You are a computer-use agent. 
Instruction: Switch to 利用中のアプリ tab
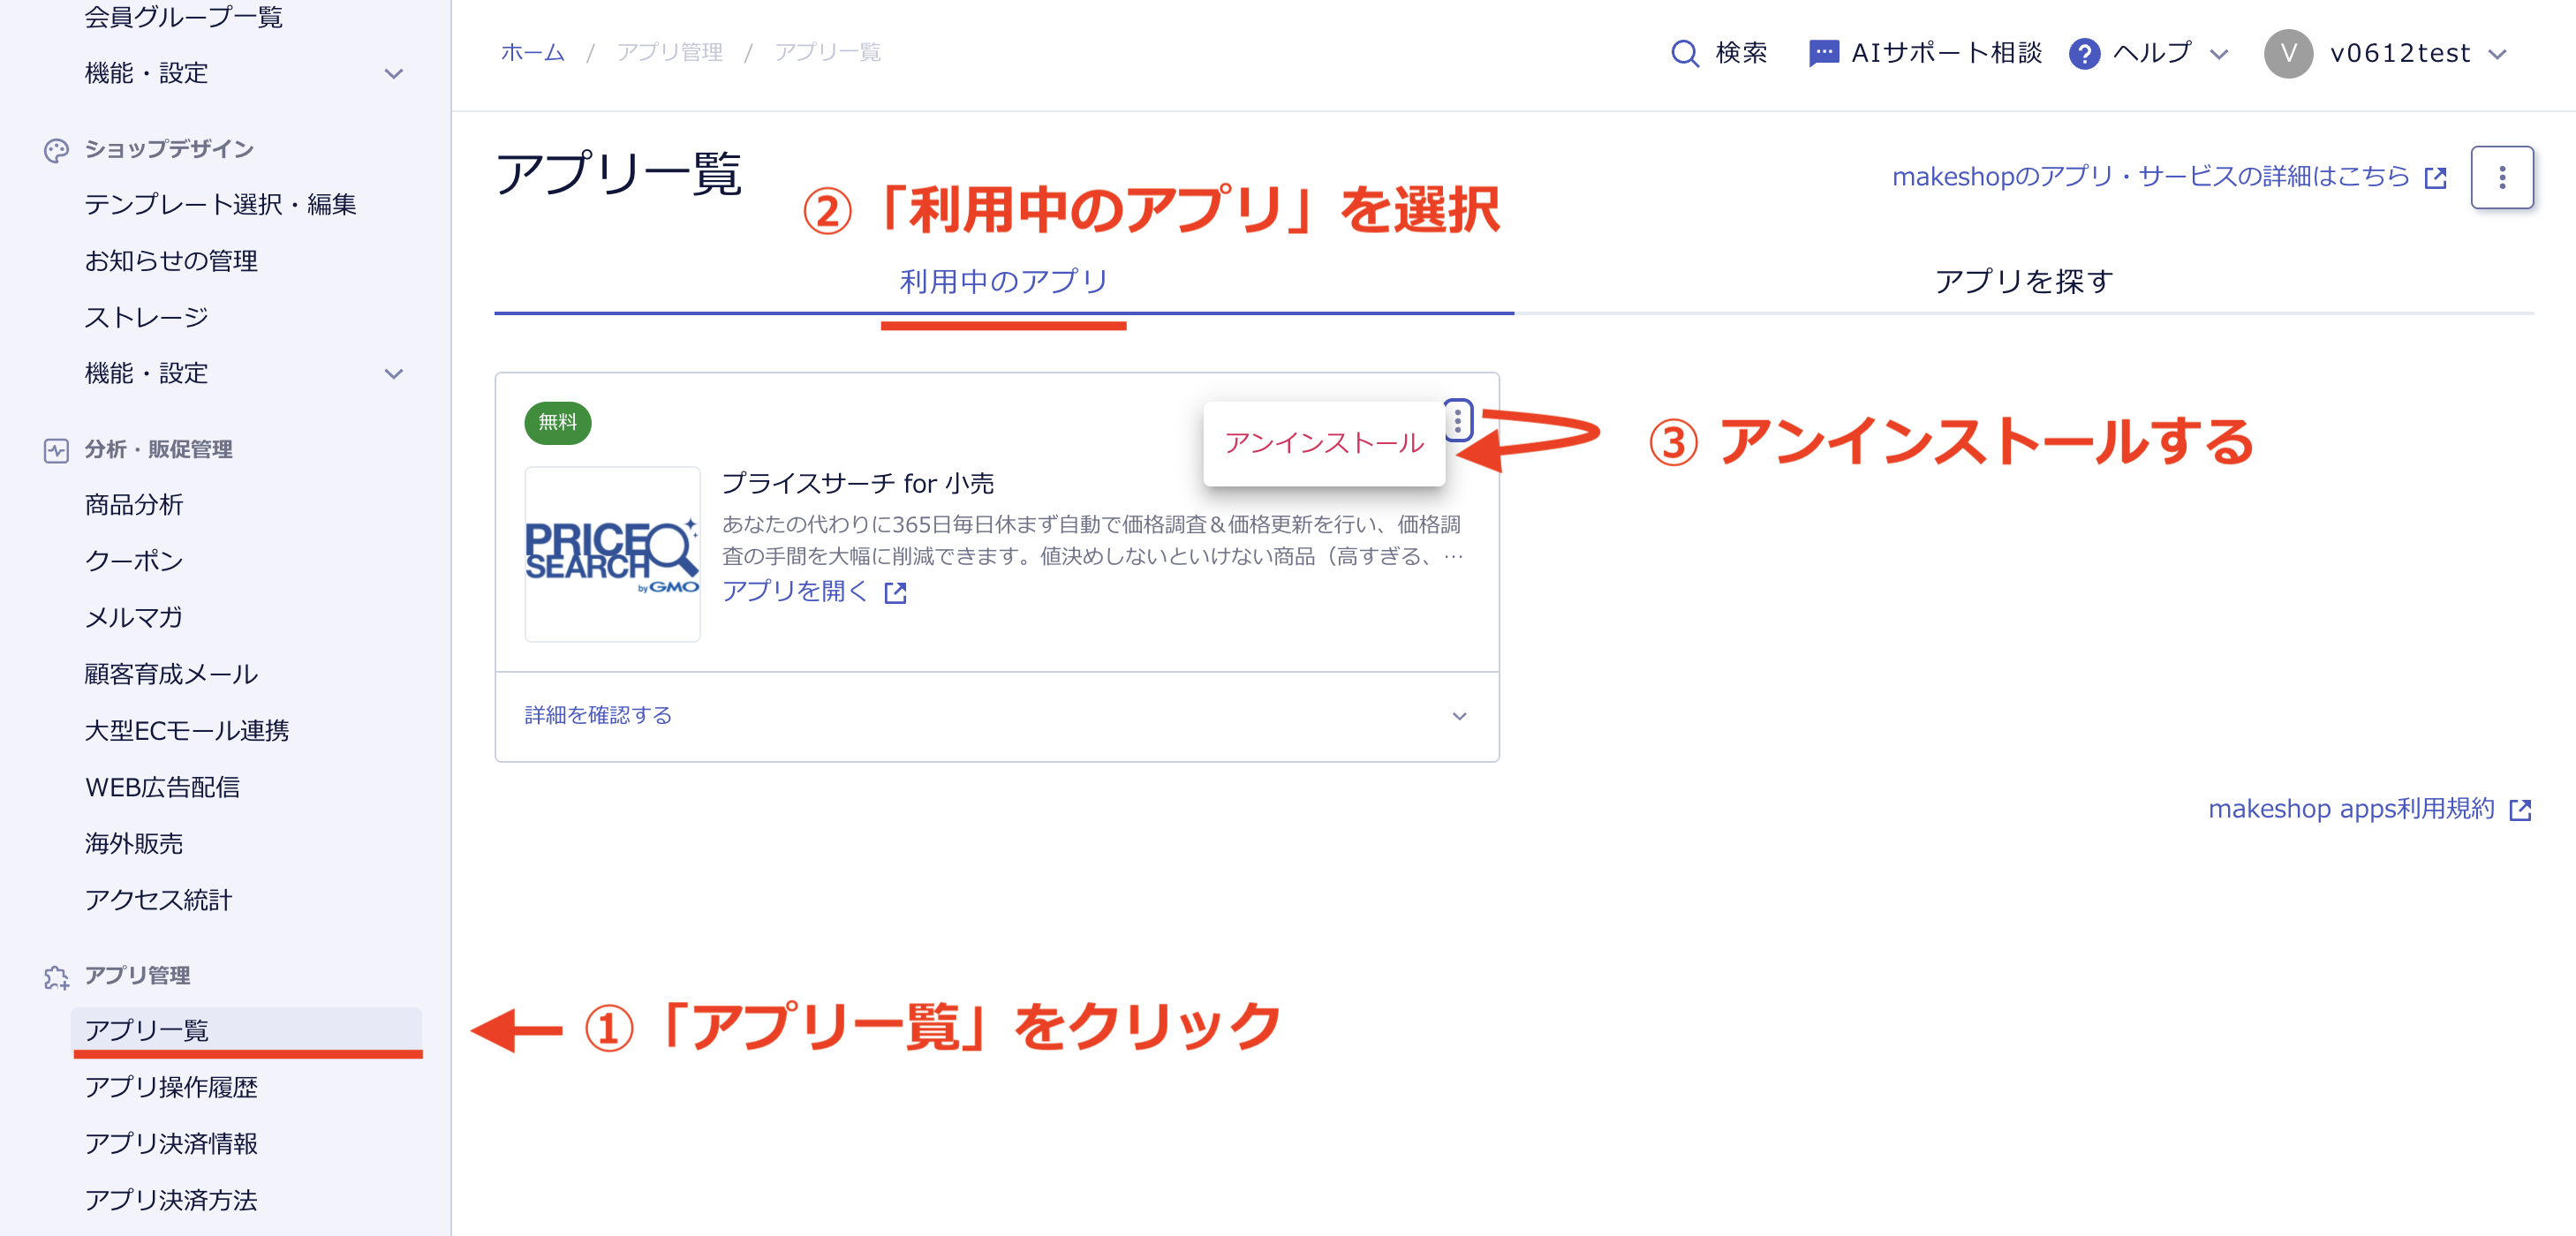point(1003,282)
